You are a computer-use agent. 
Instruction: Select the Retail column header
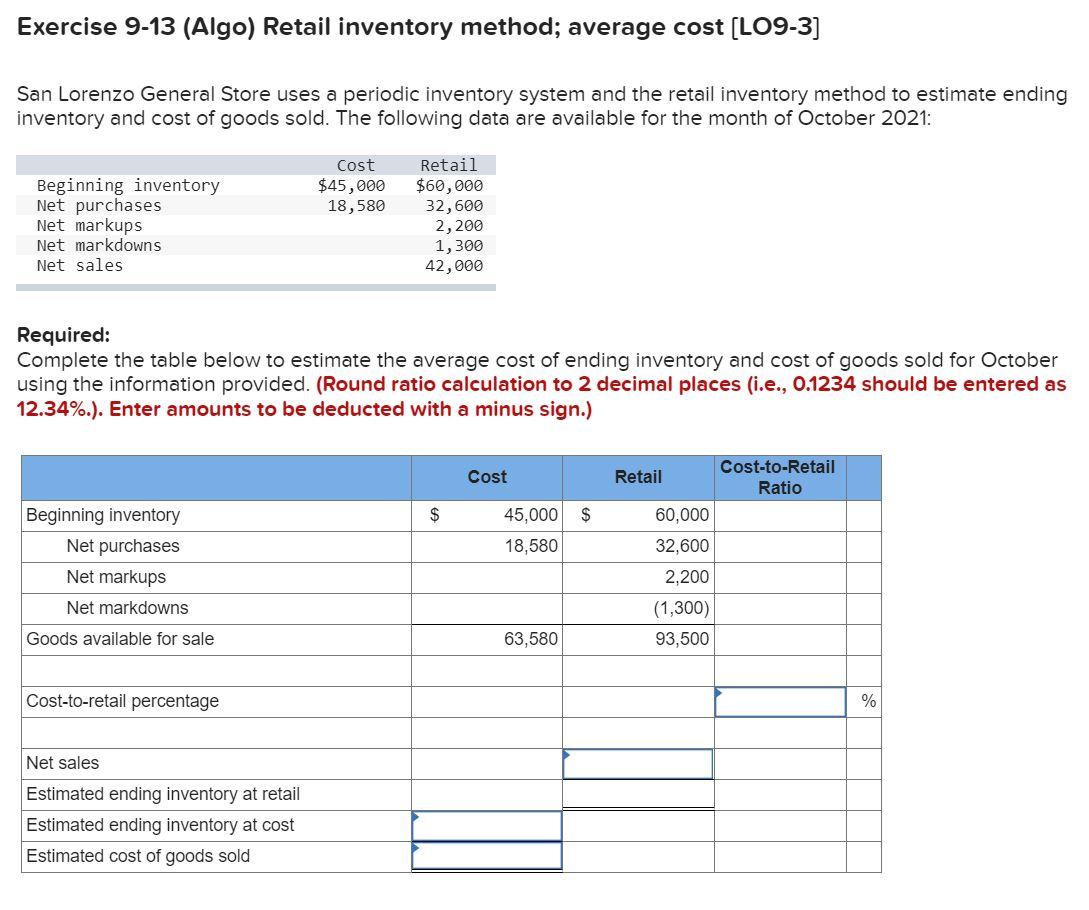637,477
